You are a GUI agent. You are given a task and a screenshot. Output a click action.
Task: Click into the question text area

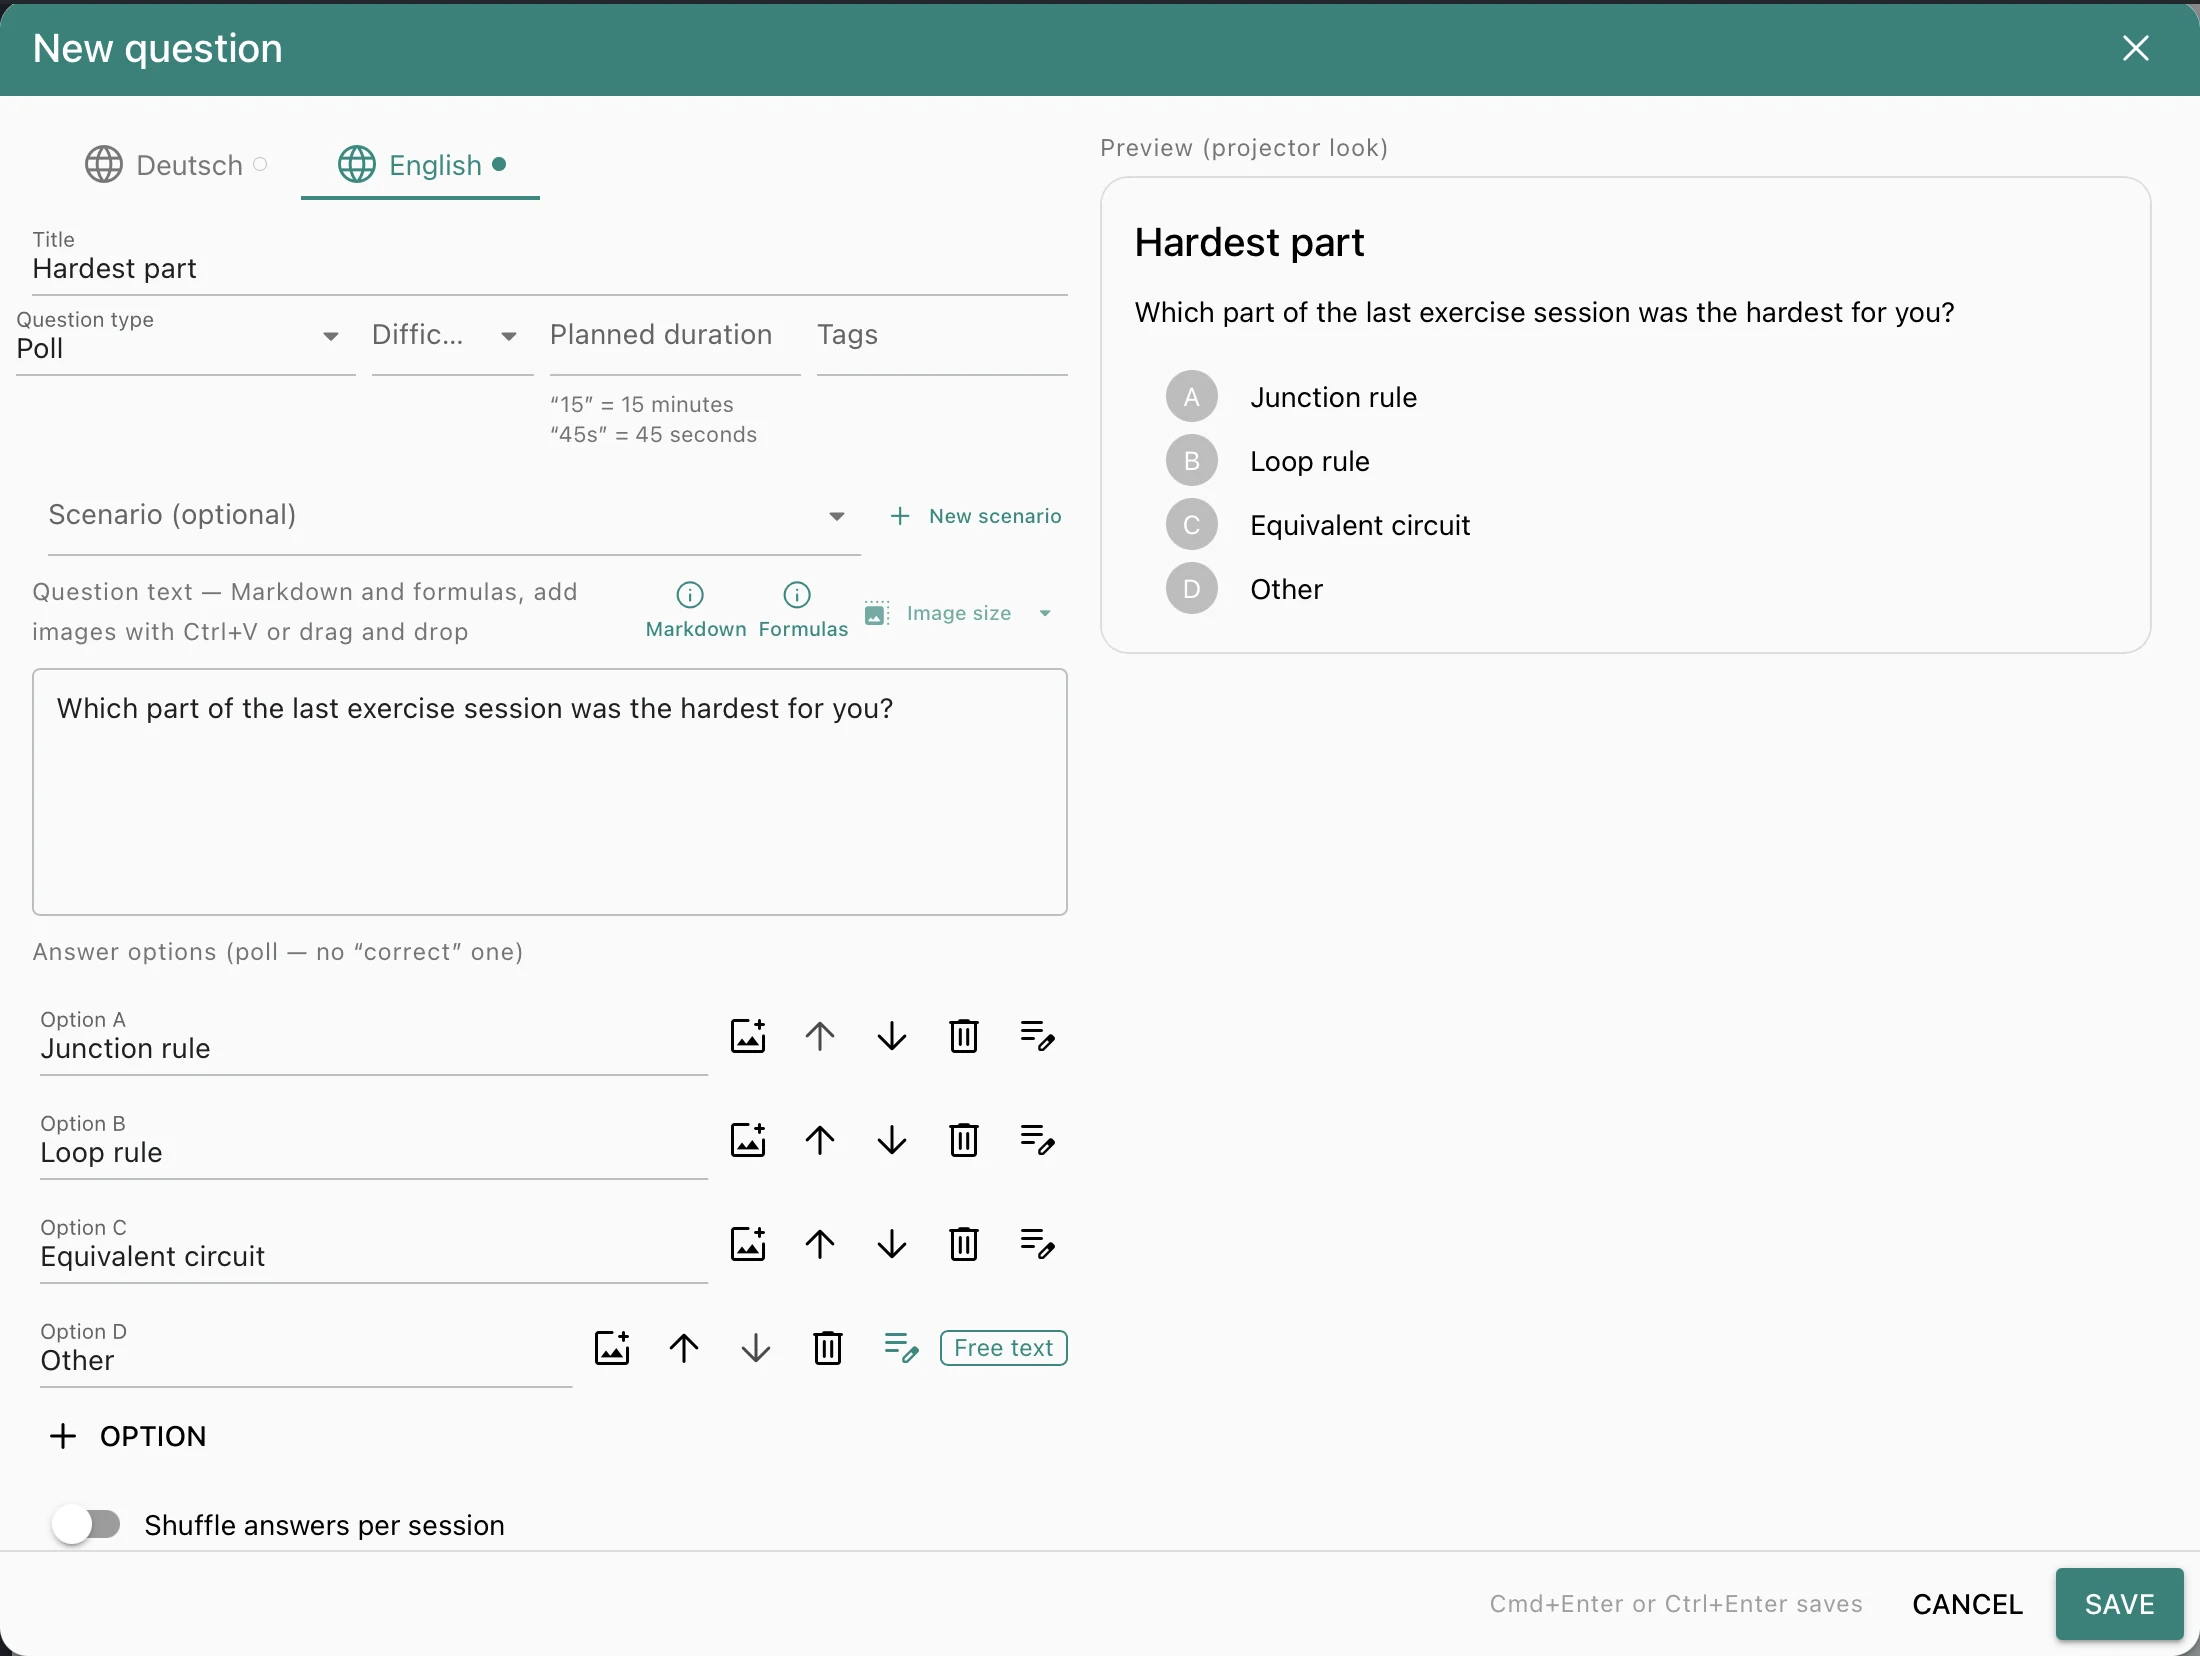550,792
